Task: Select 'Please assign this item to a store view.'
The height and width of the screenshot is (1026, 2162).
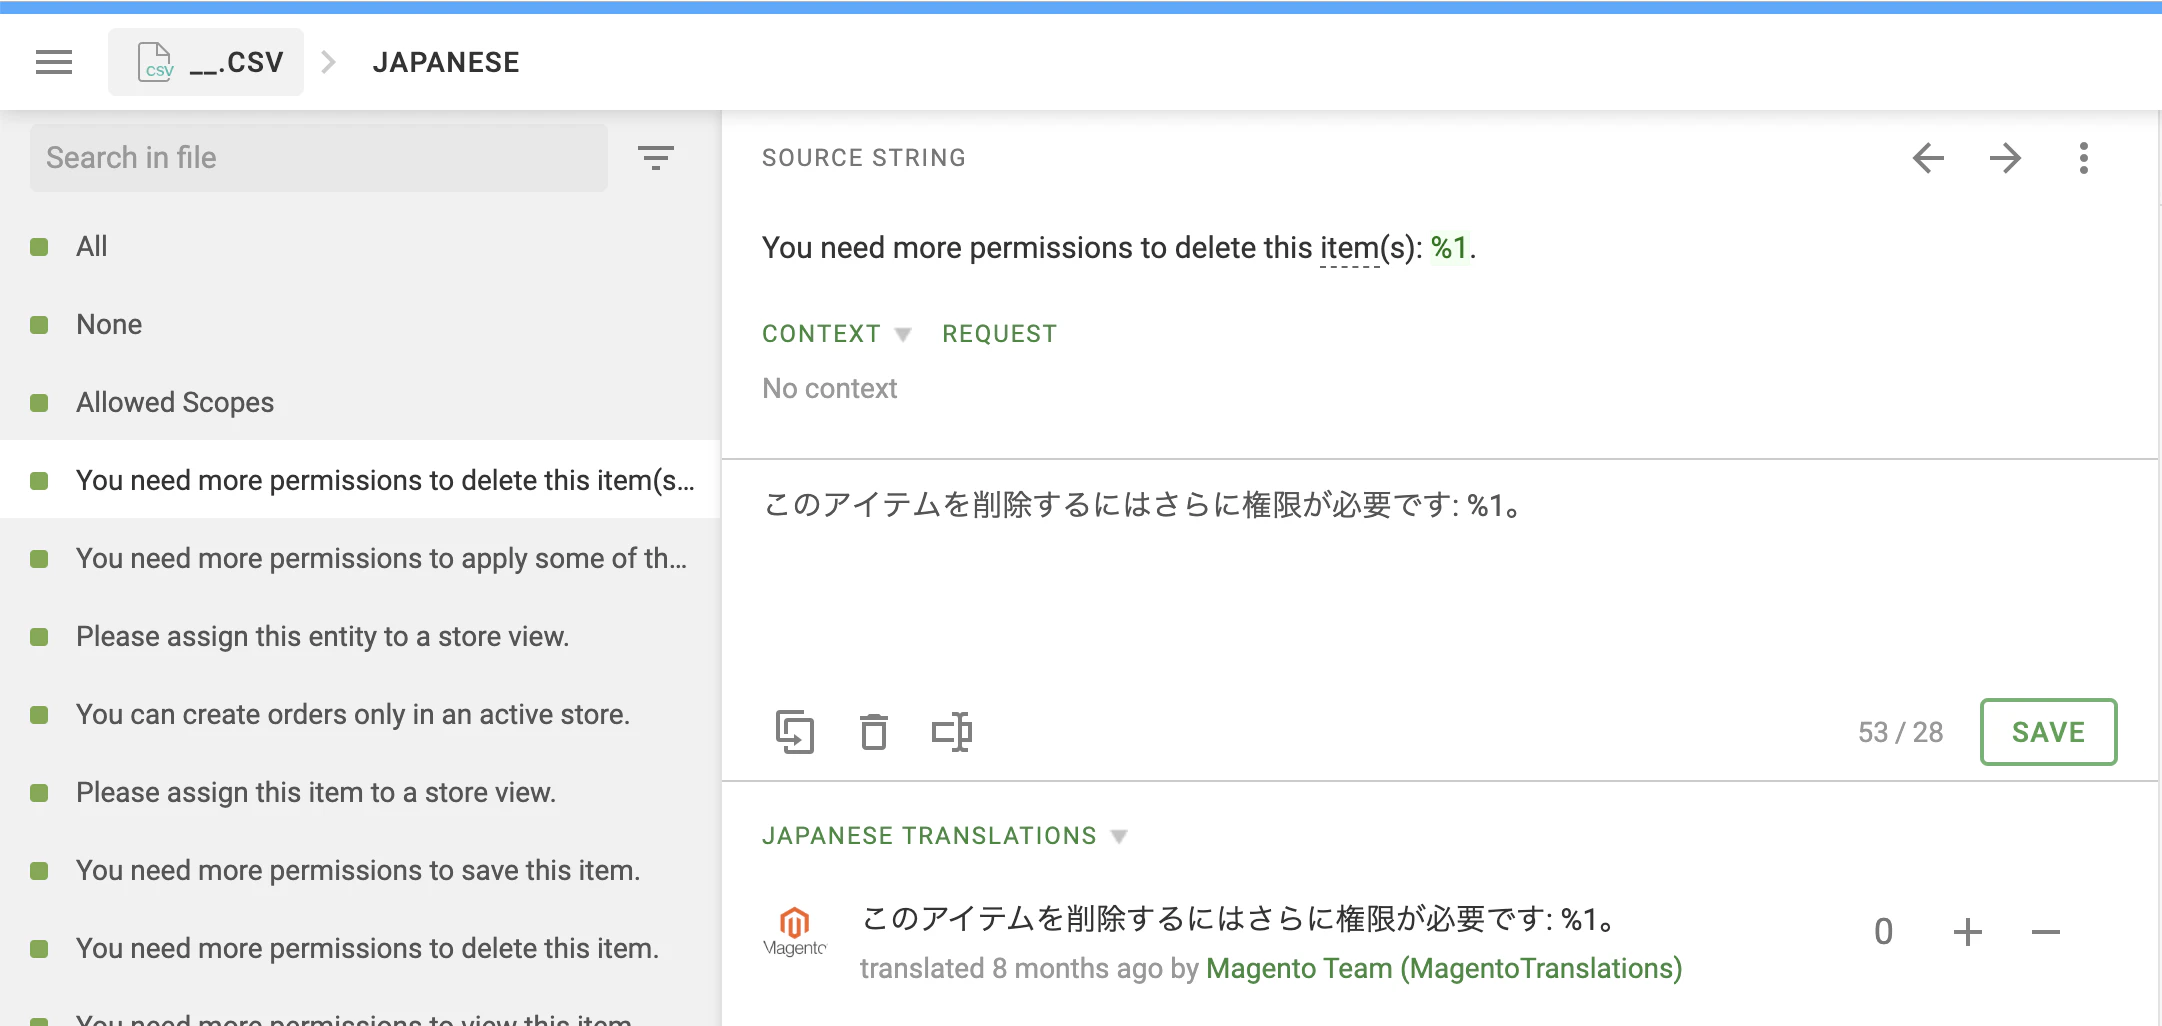Action: tap(360, 792)
